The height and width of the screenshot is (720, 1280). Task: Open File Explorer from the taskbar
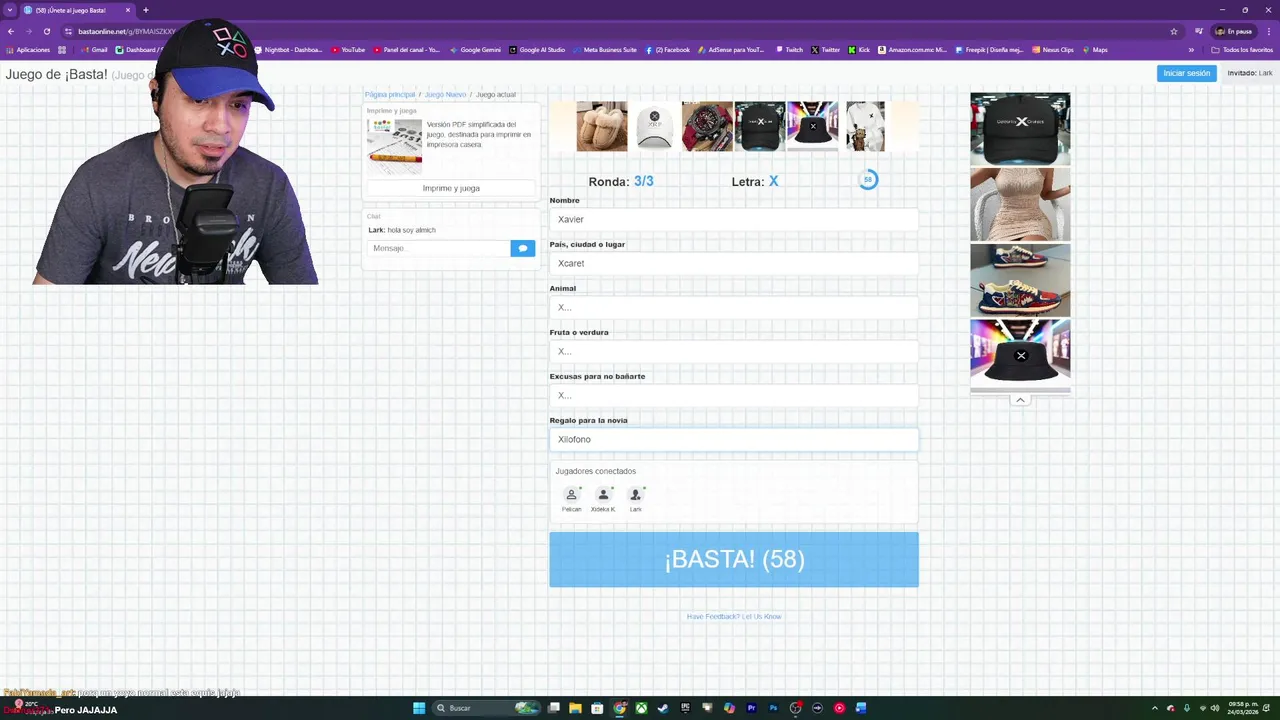tap(575, 708)
